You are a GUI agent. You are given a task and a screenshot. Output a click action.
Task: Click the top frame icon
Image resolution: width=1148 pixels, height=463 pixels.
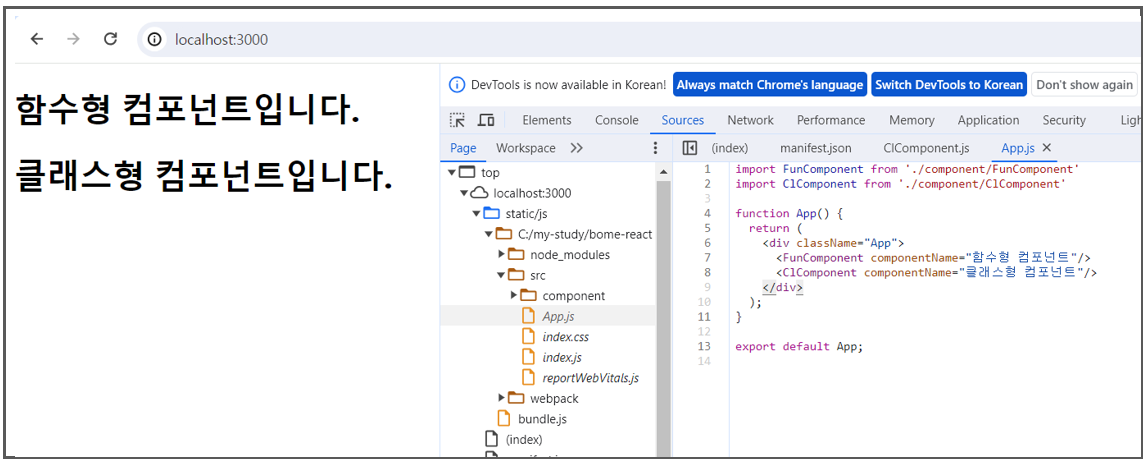[467, 173]
